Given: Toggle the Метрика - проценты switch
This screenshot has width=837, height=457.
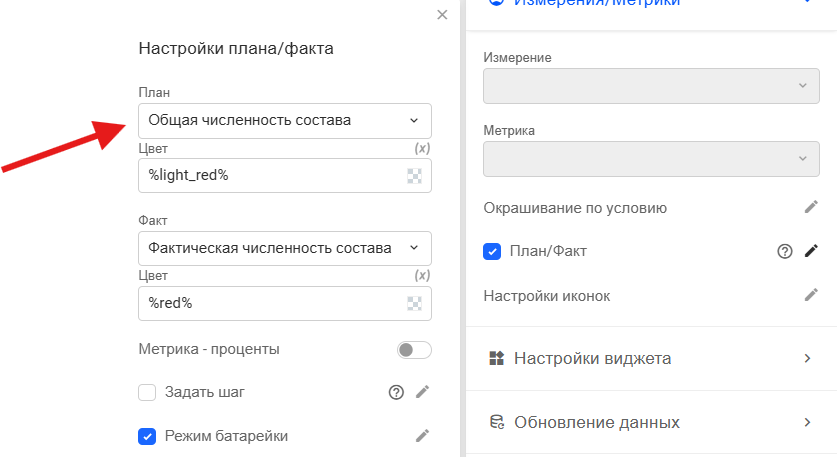Looking at the screenshot, I should click(414, 350).
